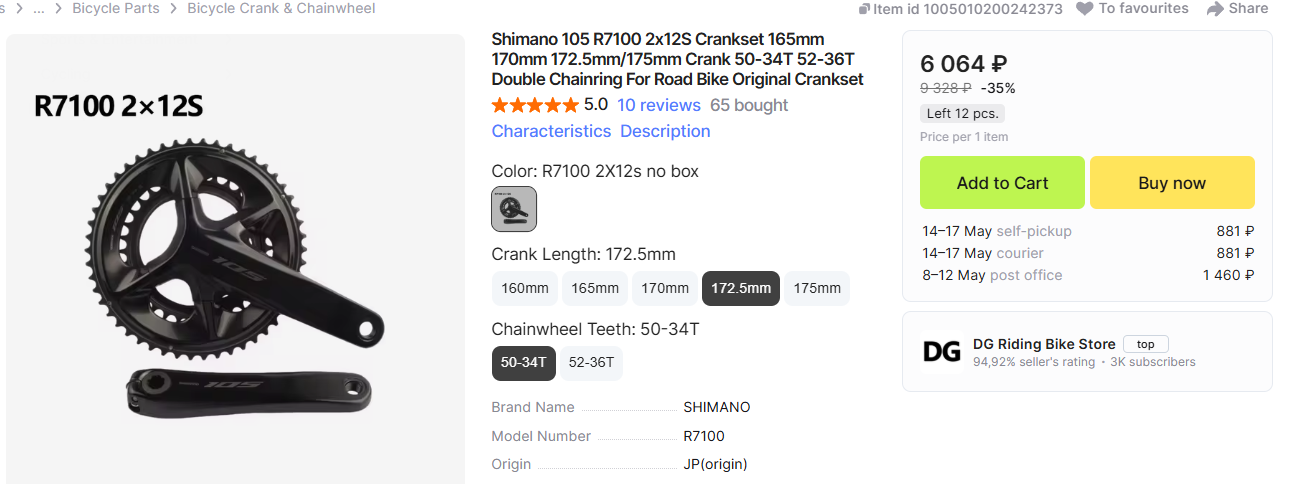1293x484 pixels.
Task: Open the 10 reviews link
Action: (659, 105)
